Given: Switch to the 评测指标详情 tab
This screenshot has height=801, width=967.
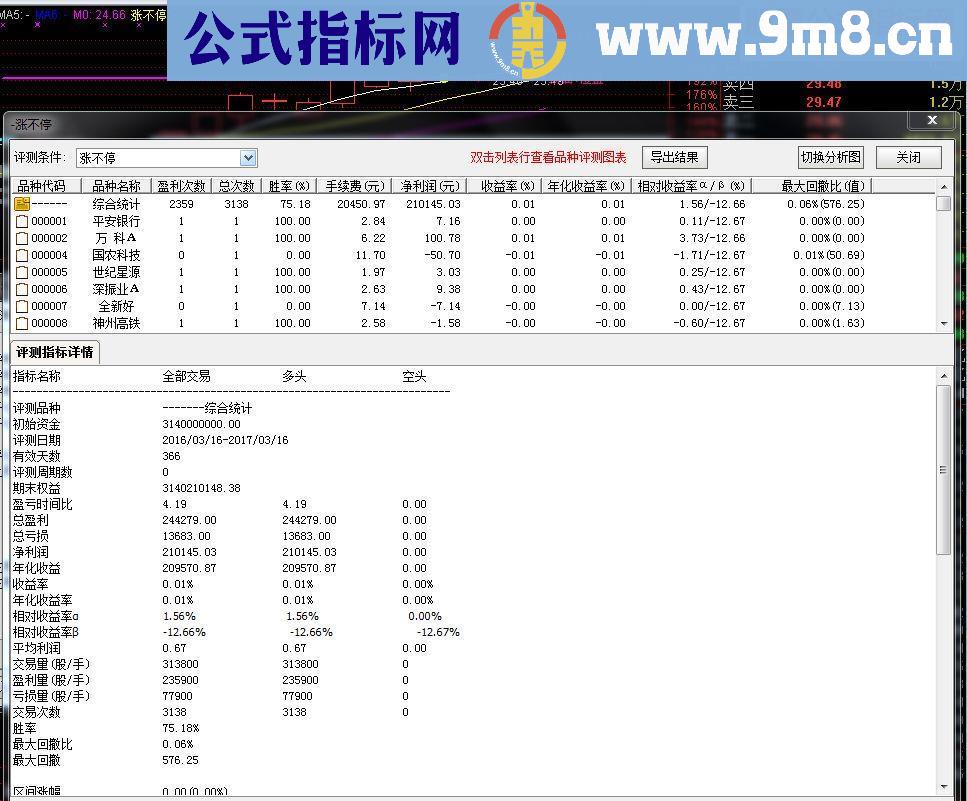Looking at the screenshot, I should 54,352.
